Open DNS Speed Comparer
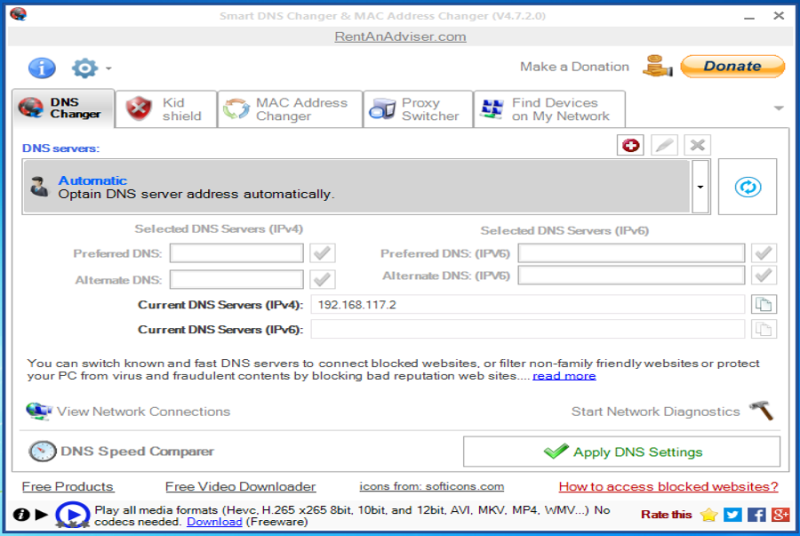The height and width of the screenshot is (536, 800). [137, 451]
